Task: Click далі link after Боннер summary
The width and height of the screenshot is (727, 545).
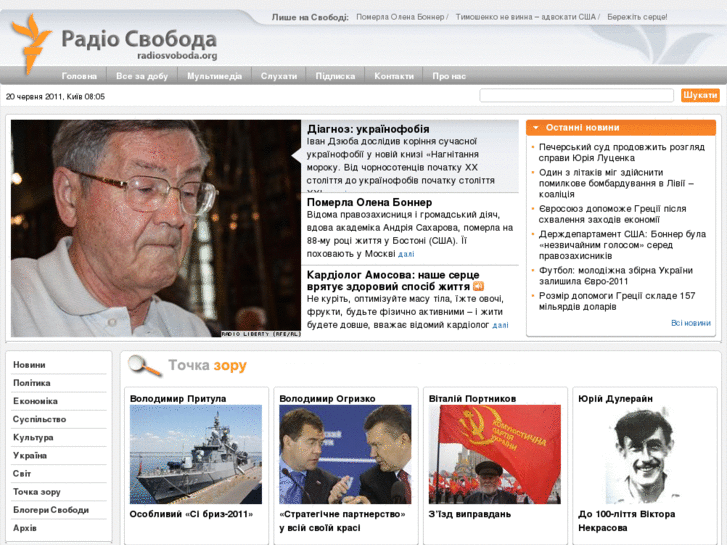Action: point(406,254)
